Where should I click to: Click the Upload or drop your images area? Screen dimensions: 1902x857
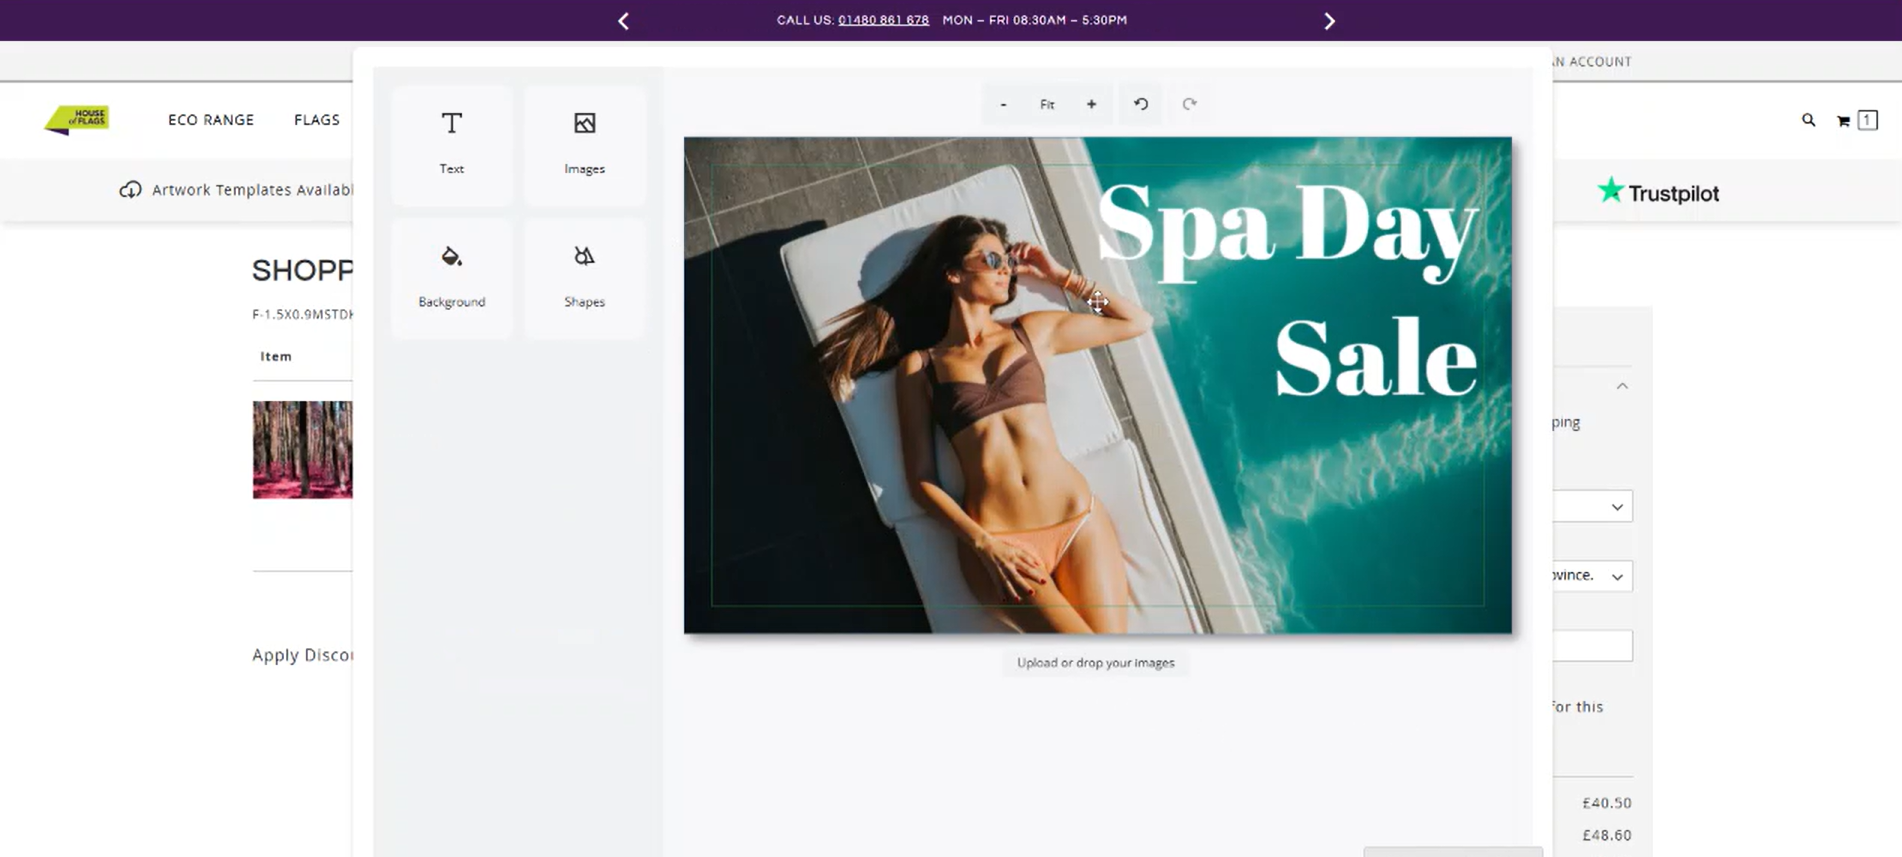pyautogui.click(x=1095, y=663)
